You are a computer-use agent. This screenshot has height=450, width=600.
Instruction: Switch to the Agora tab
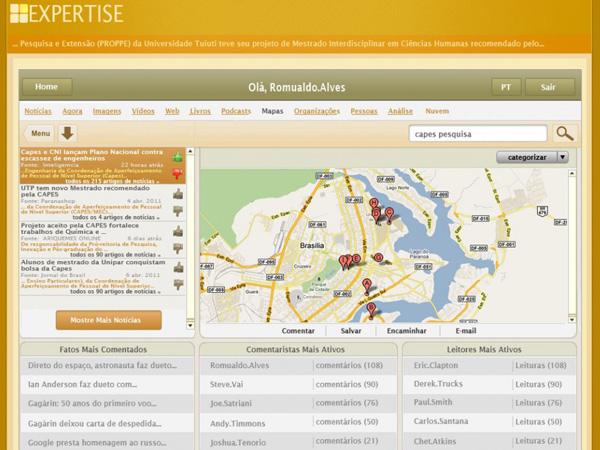click(x=72, y=111)
